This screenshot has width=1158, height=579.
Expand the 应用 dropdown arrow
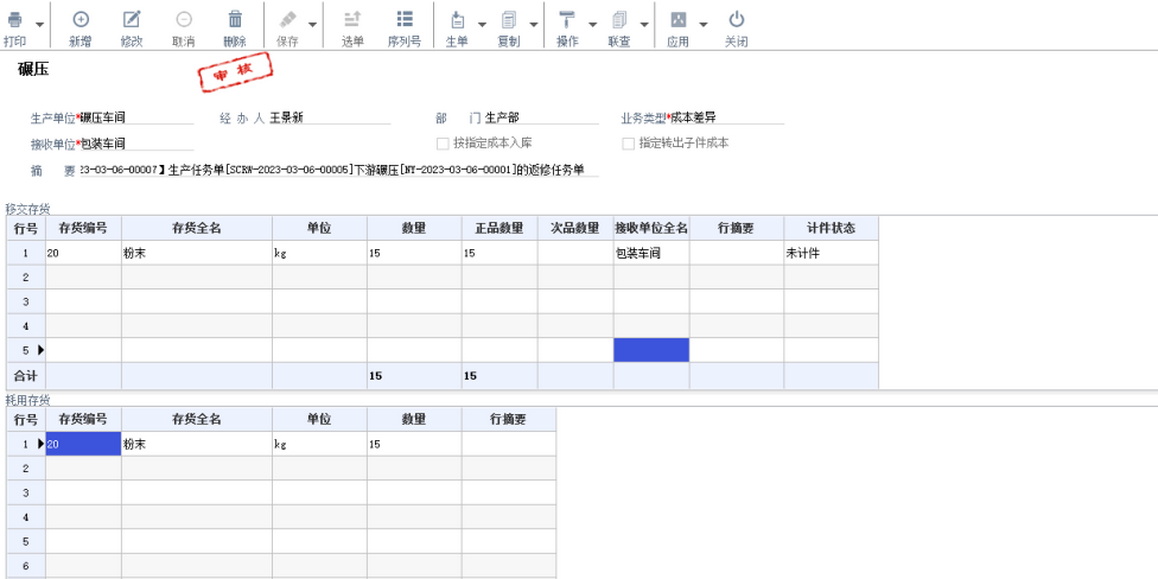[x=703, y=24]
